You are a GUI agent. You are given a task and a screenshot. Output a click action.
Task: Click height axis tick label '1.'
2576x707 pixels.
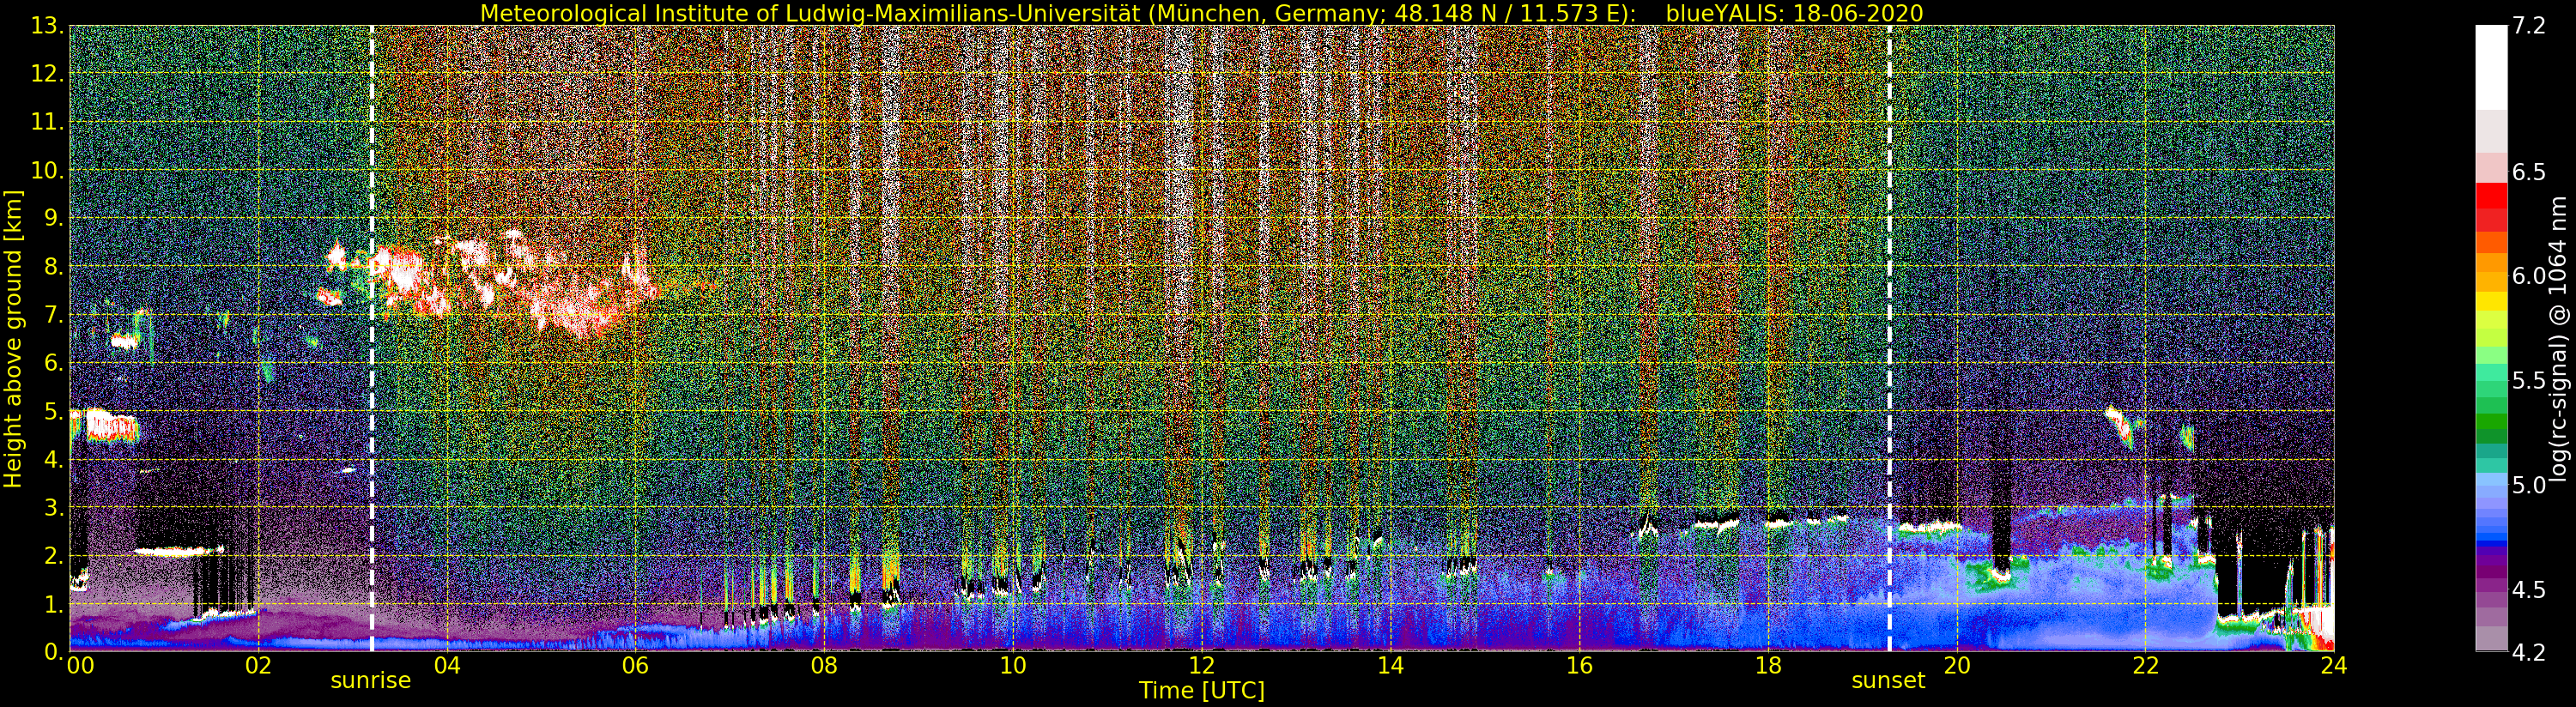click(54, 603)
